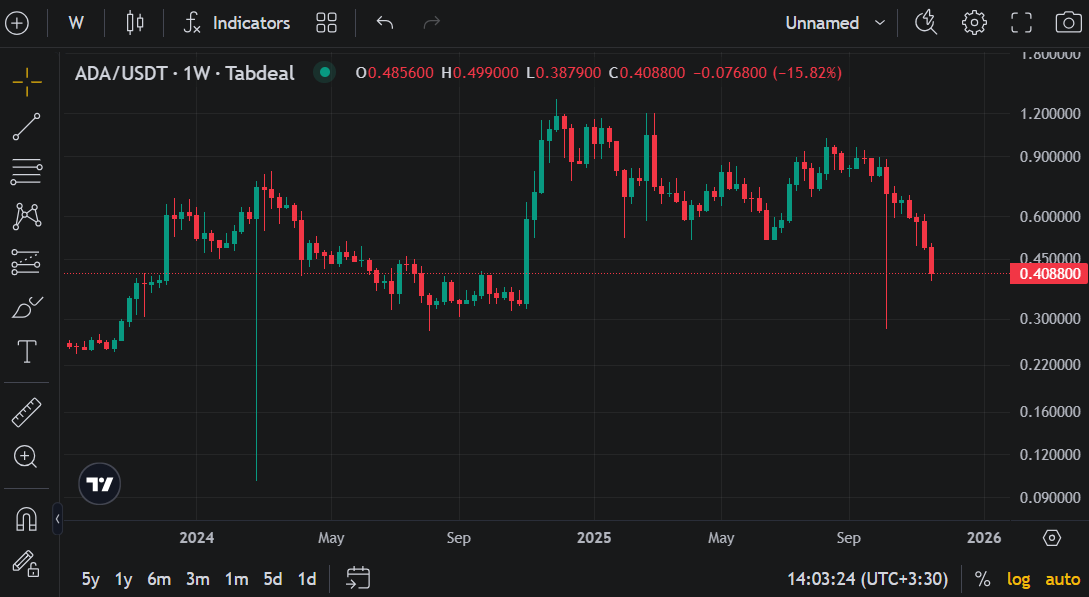Toggle auto scale for the chart
Image resolution: width=1089 pixels, height=597 pixels.
1062,579
